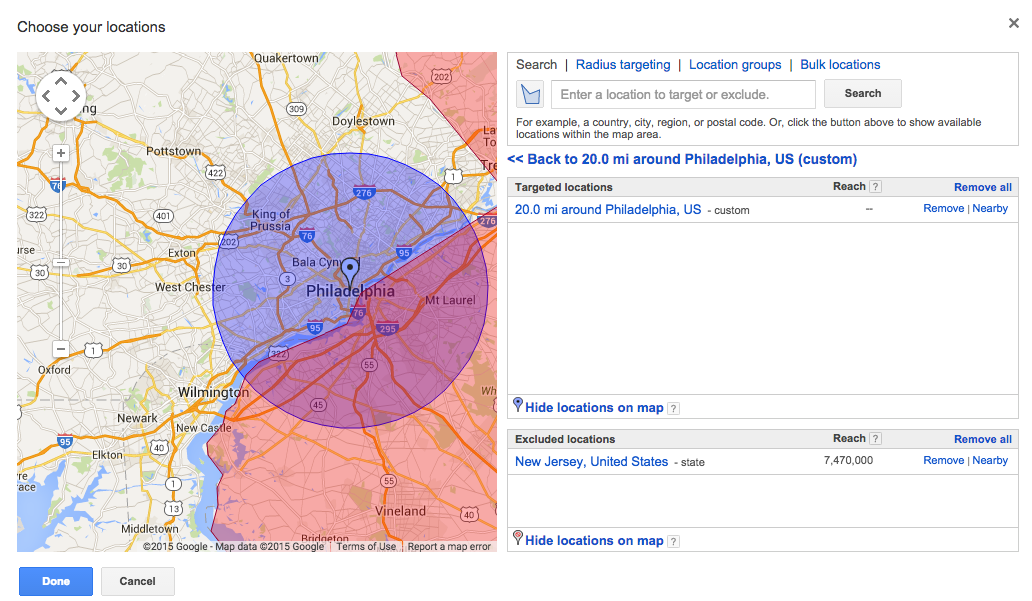Show Nearby locations for Philadelphia radius
The image size is (1032, 601).
coord(990,209)
